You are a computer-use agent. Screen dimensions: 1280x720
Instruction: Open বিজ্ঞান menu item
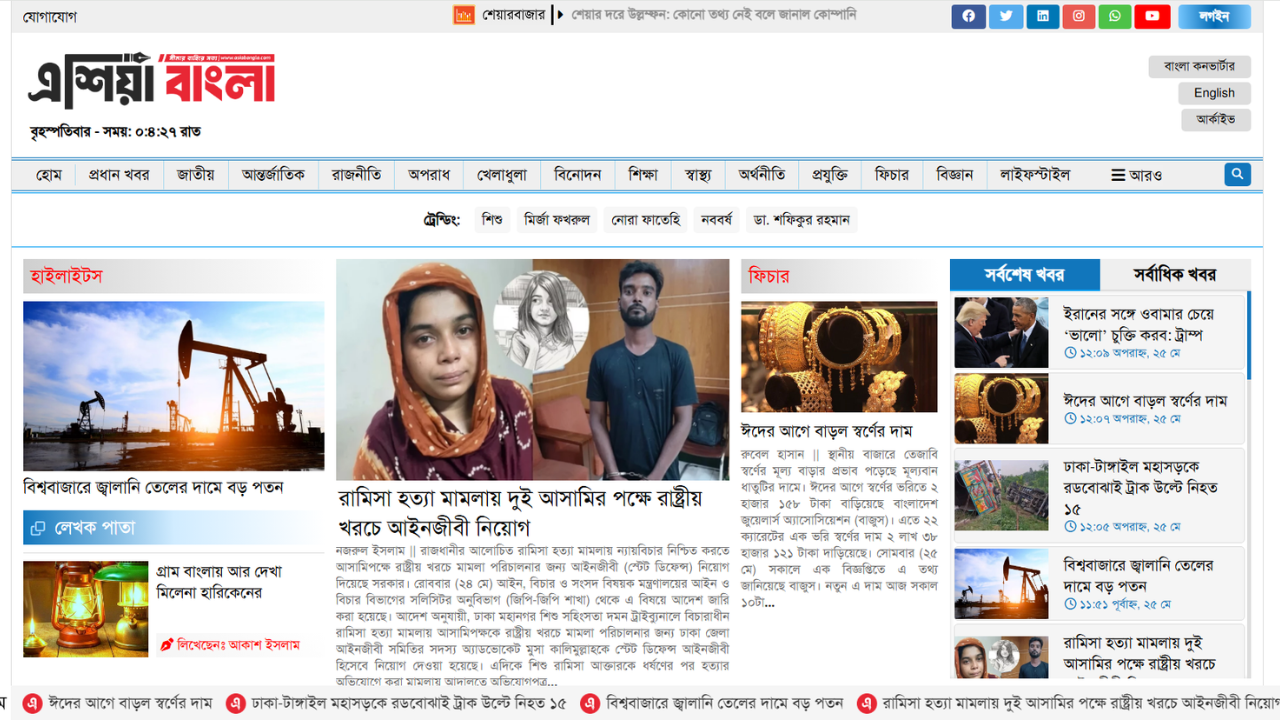[x=955, y=175]
